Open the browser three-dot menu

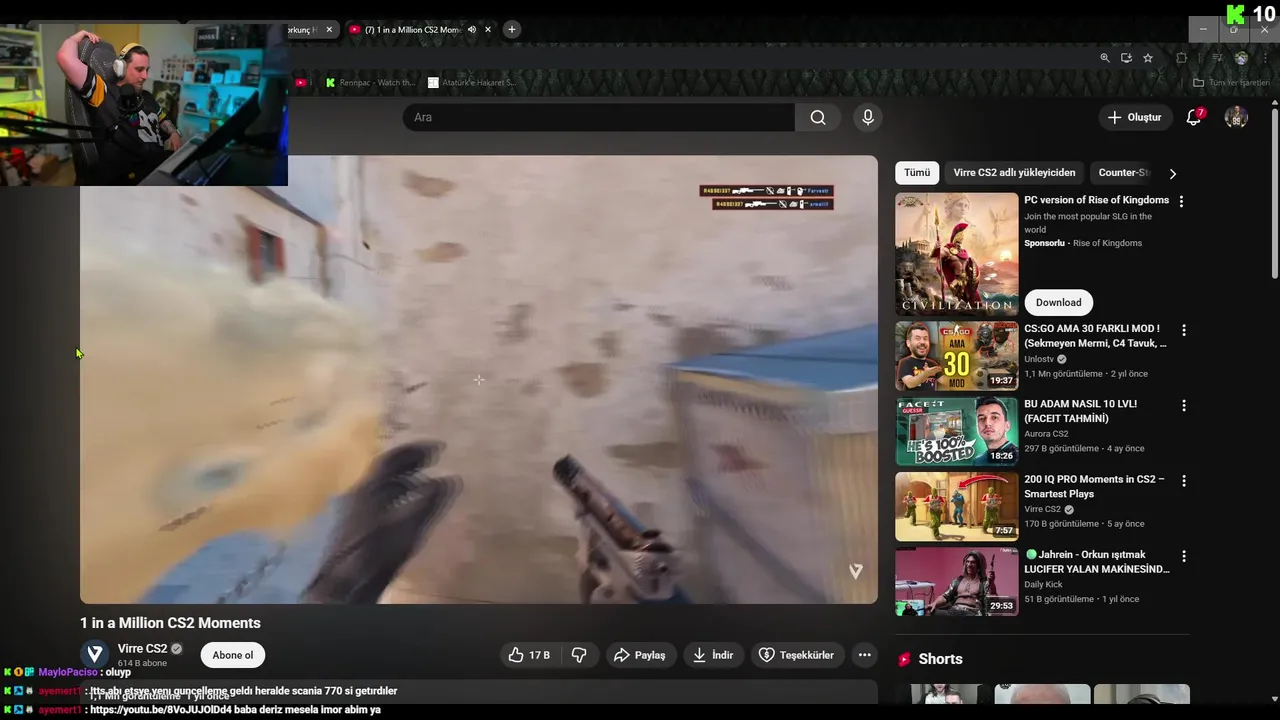click(1265, 58)
